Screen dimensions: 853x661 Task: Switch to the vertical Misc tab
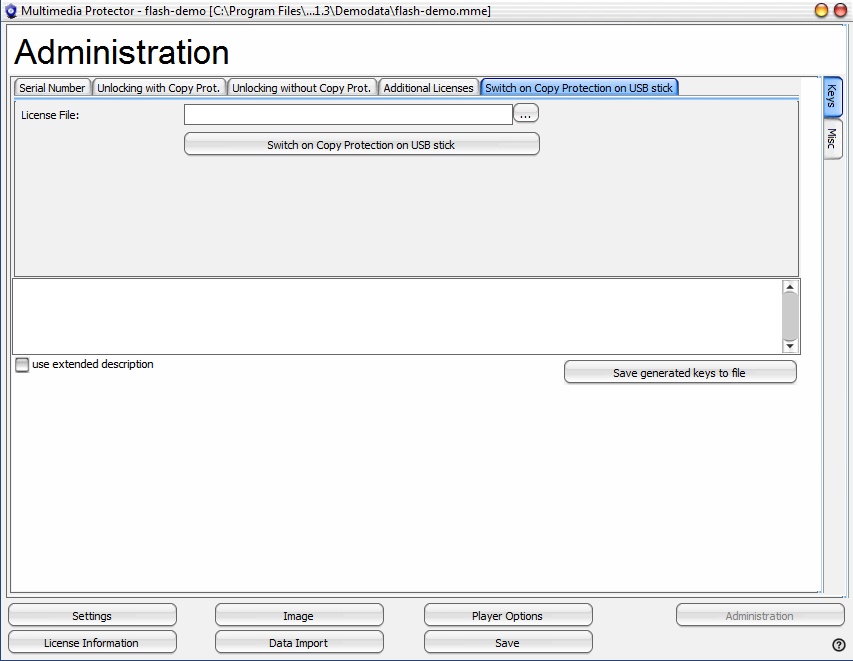(x=832, y=139)
